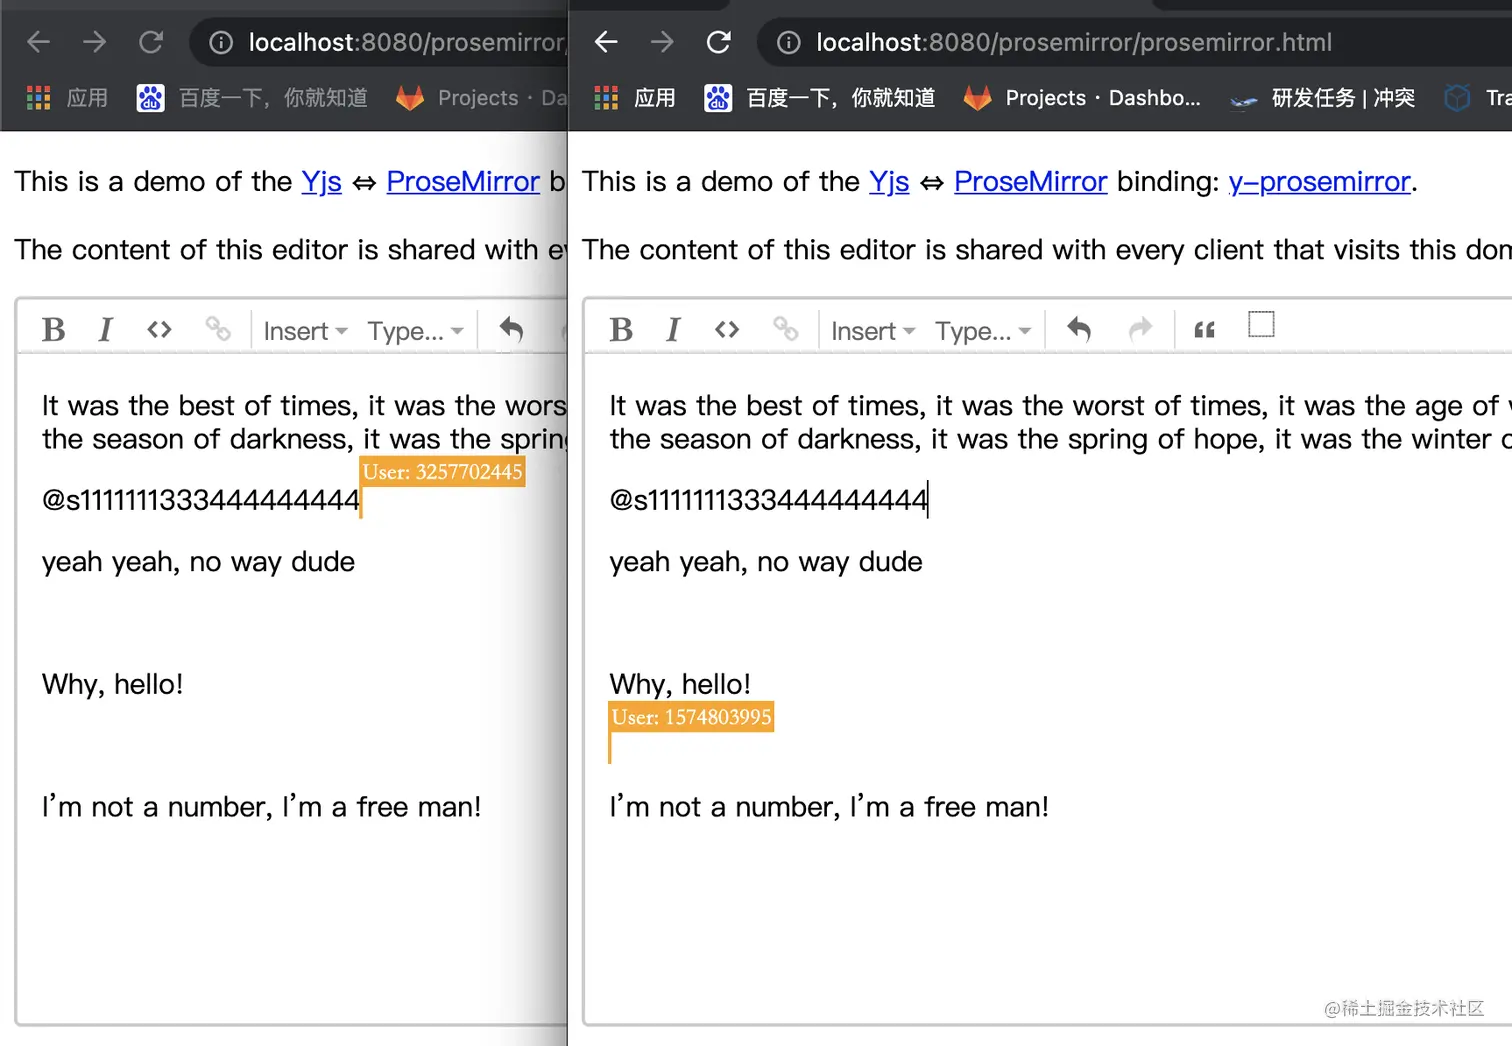Click the 'User: 3257702445' cursor label in the left editor
The width and height of the screenshot is (1512, 1046).
click(443, 472)
